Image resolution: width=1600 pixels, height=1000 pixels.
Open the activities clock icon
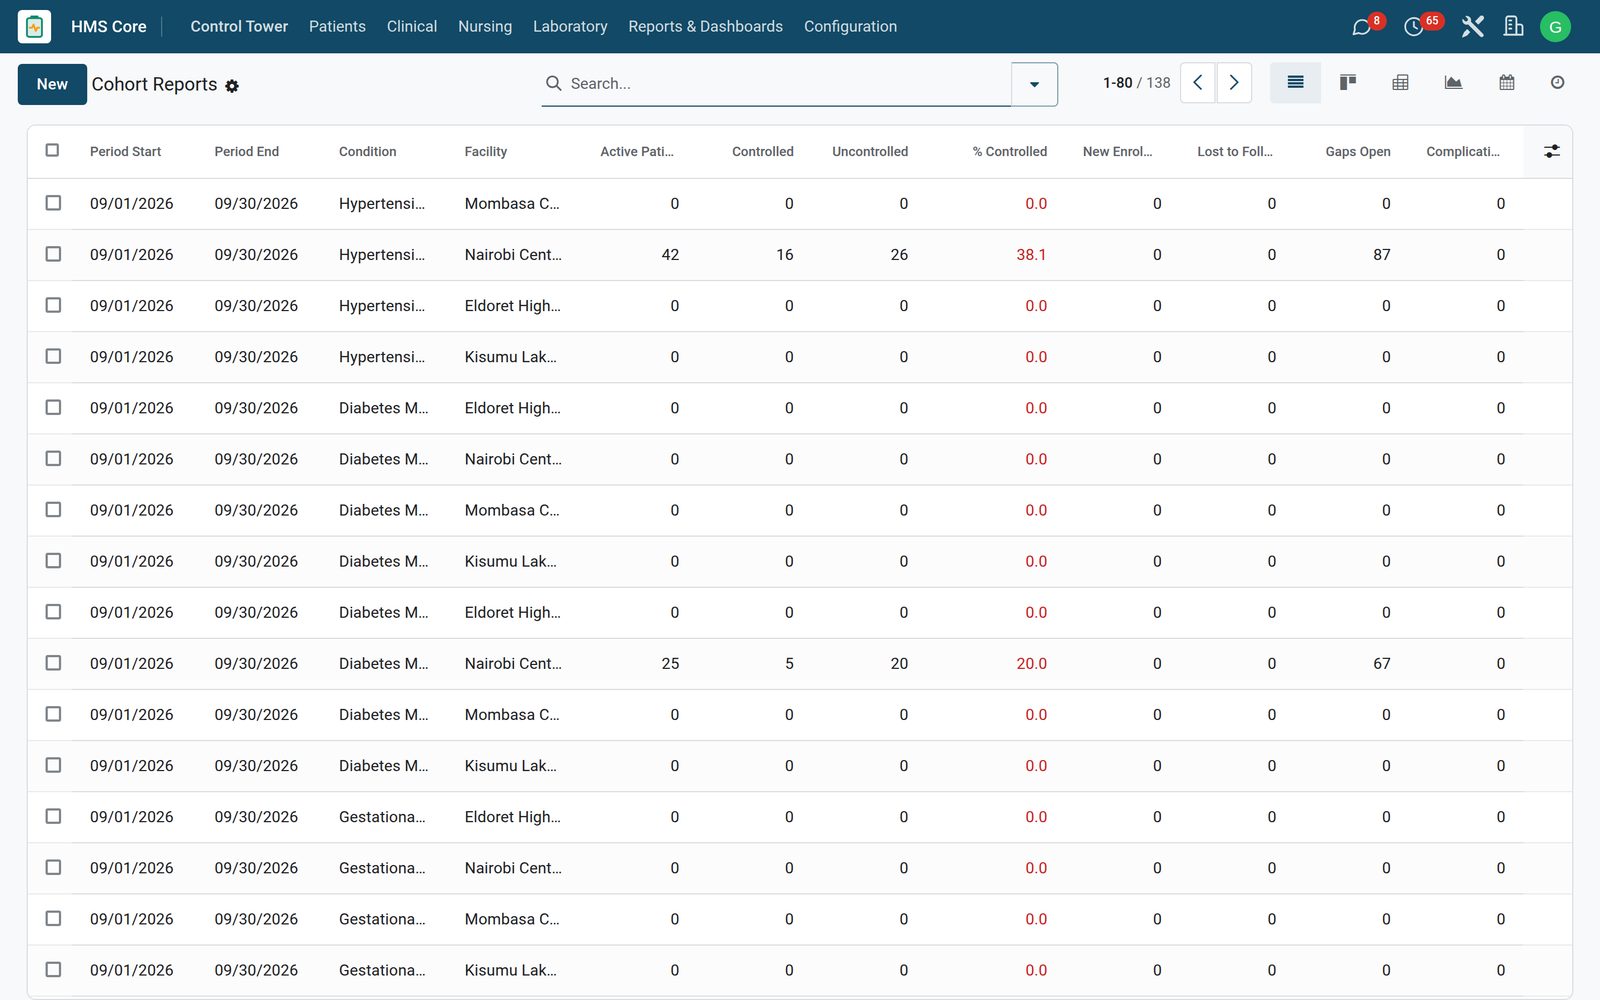[1413, 27]
